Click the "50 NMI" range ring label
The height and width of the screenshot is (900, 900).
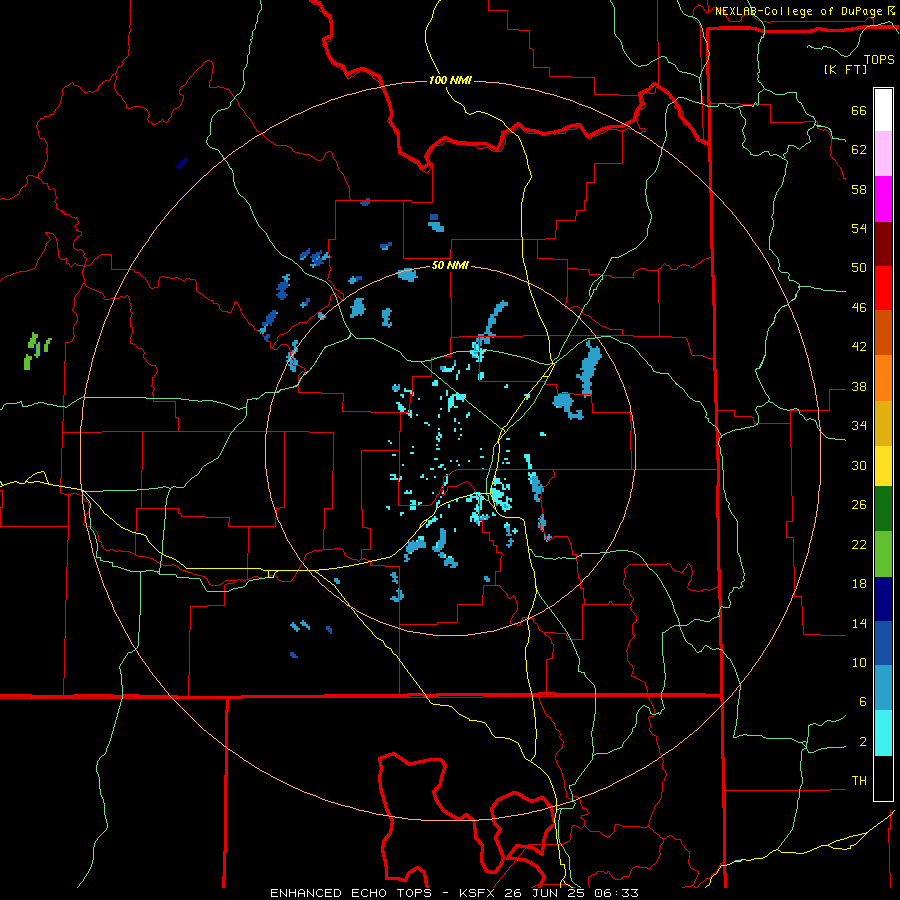(450, 265)
